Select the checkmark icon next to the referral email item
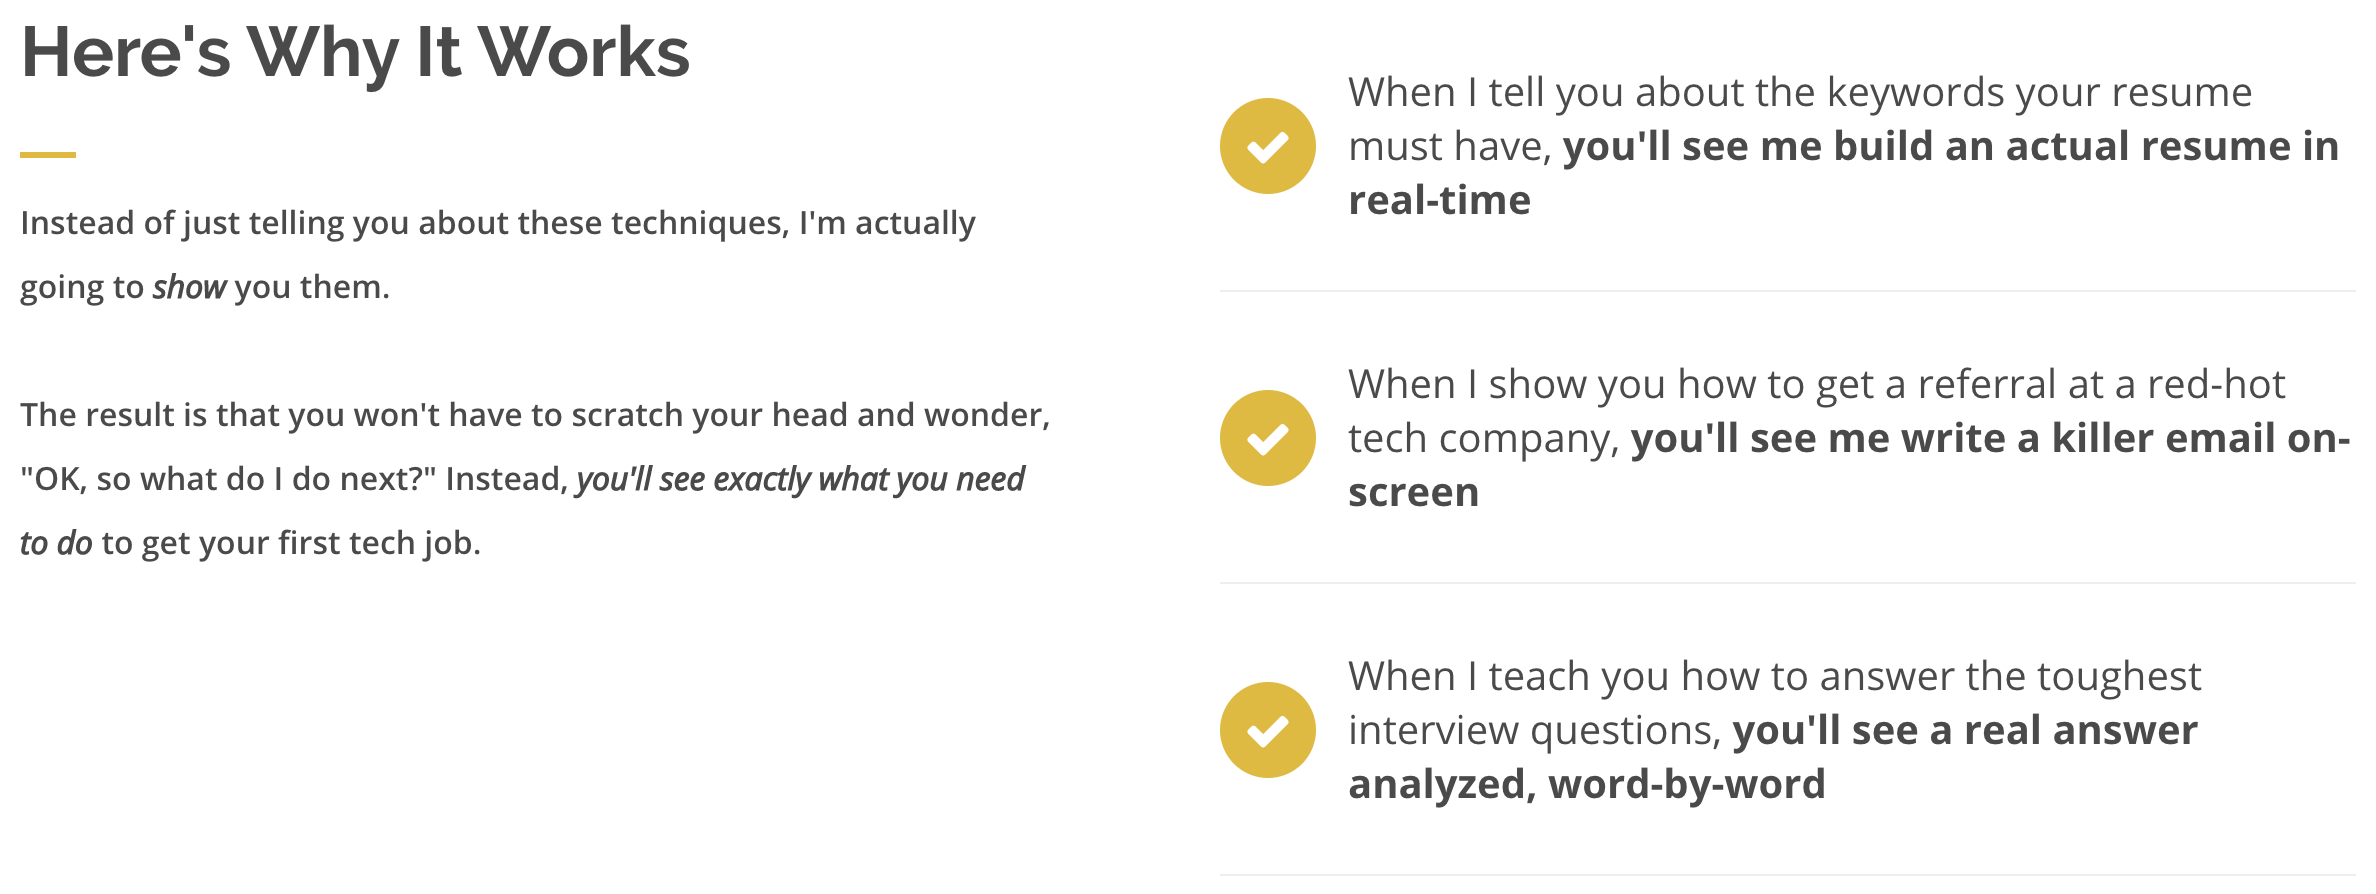The width and height of the screenshot is (2376, 894). click(x=1267, y=438)
